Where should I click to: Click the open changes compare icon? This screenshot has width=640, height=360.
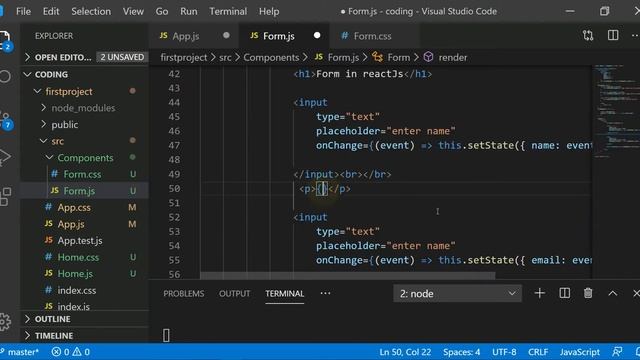coord(588,36)
